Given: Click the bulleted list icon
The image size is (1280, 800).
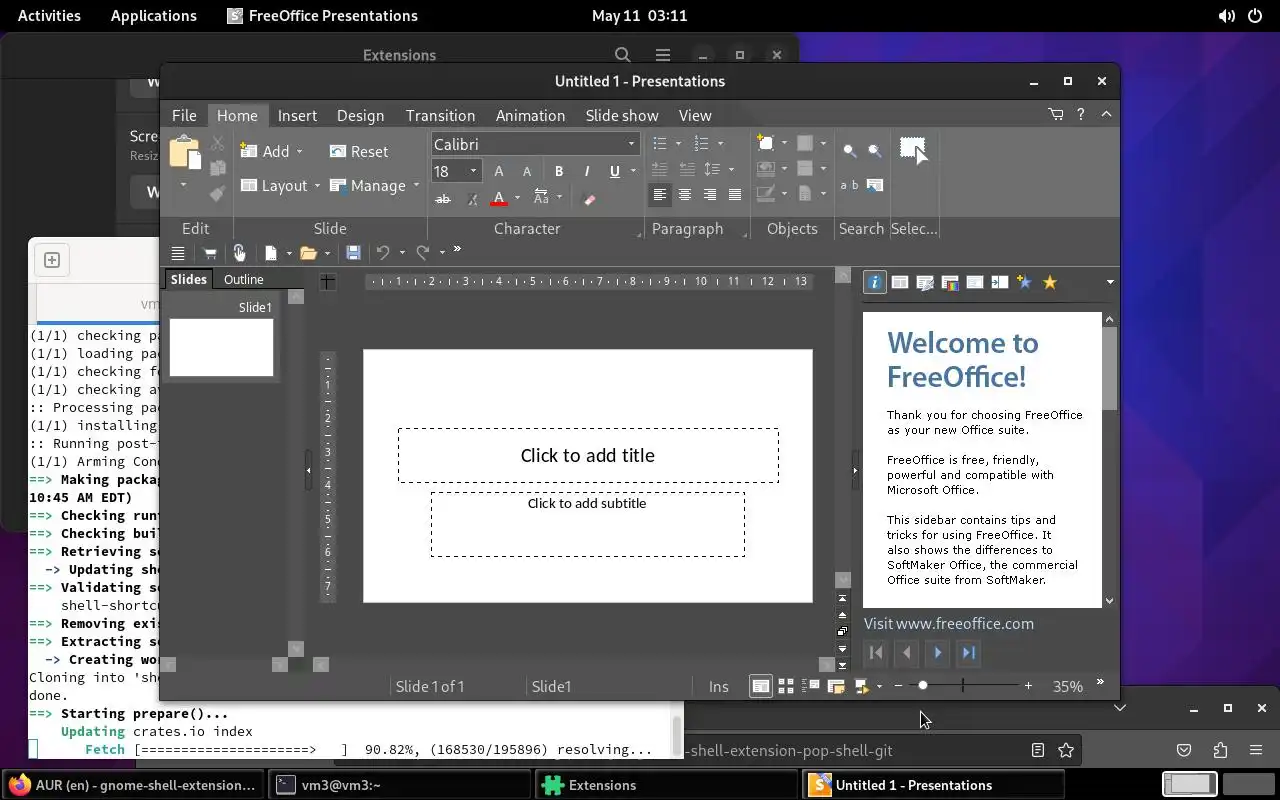Looking at the screenshot, I should pyautogui.click(x=660, y=143).
